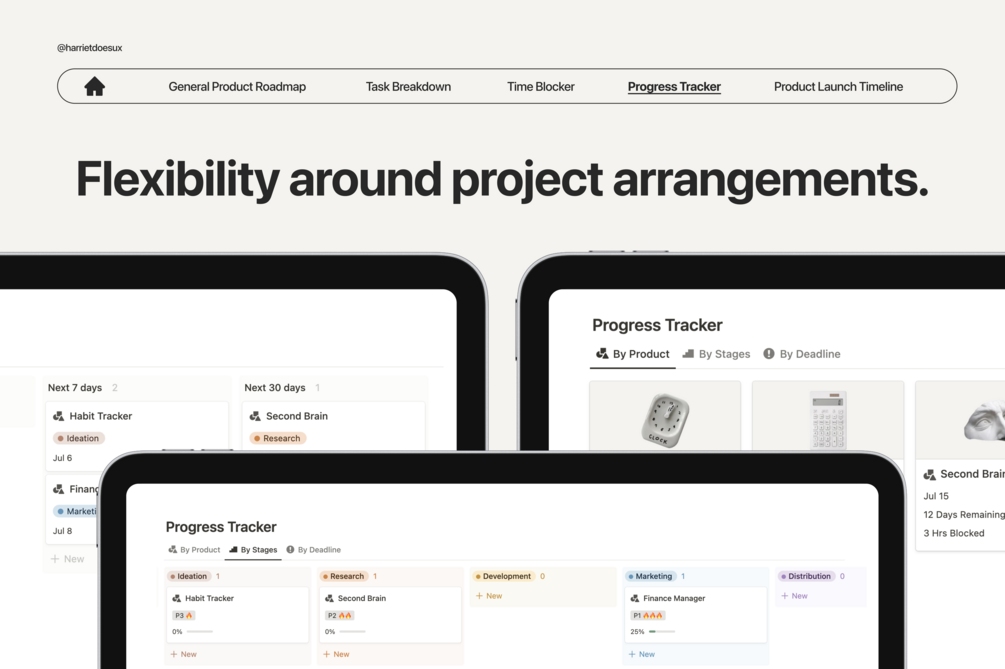Select By Product tab in right tablet
Viewport: 1005px width, 669px height.
(633, 354)
